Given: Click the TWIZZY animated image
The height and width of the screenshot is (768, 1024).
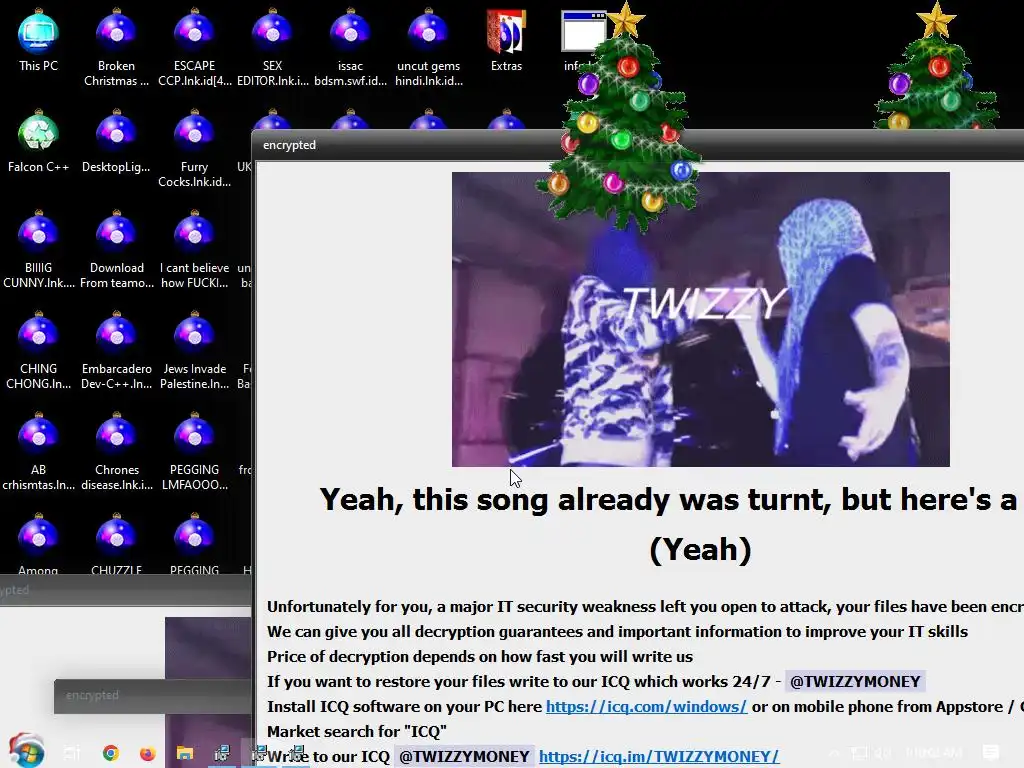Looking at the screenshot, I should tap(701, 319).
